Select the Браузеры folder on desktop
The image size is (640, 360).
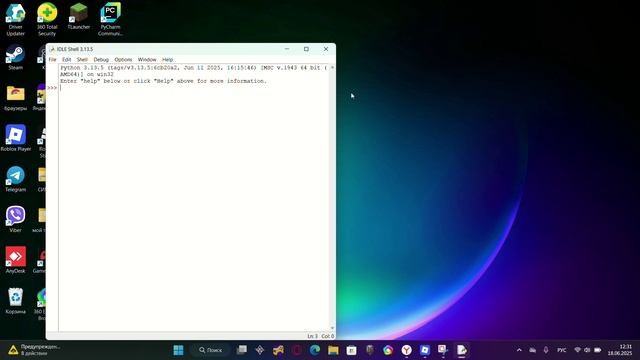click(16, 98)
